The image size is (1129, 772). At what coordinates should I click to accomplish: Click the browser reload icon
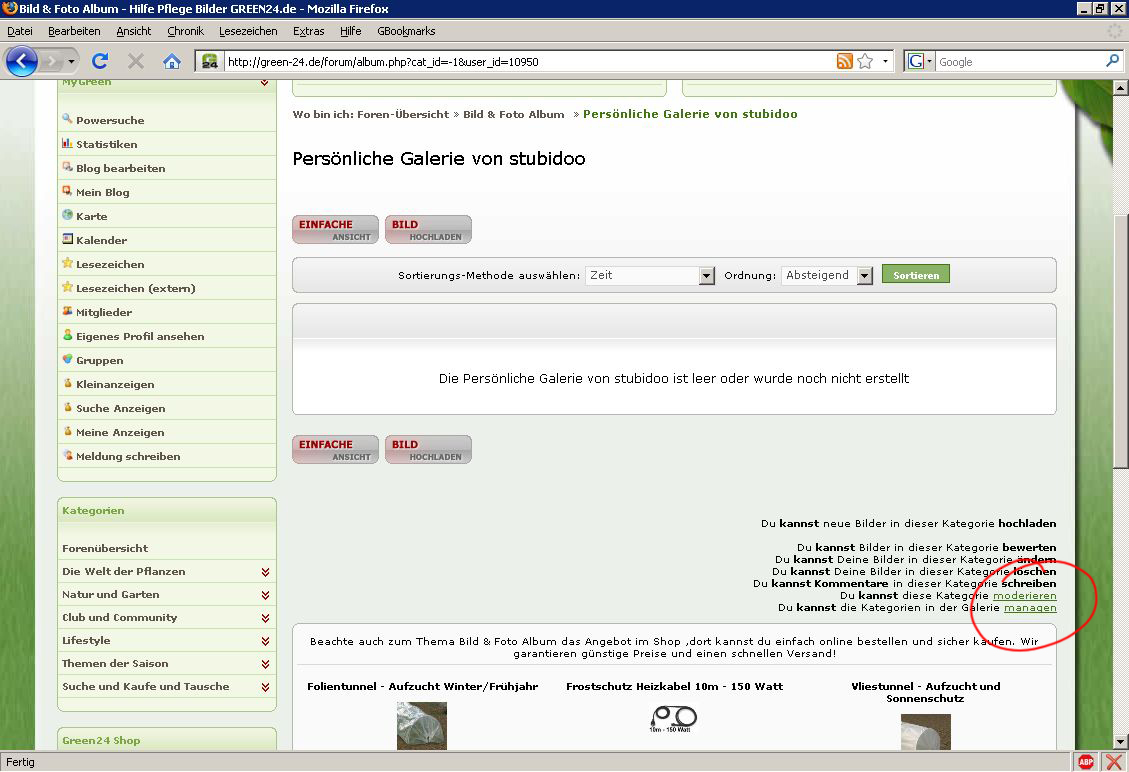[x=100, y=61]
